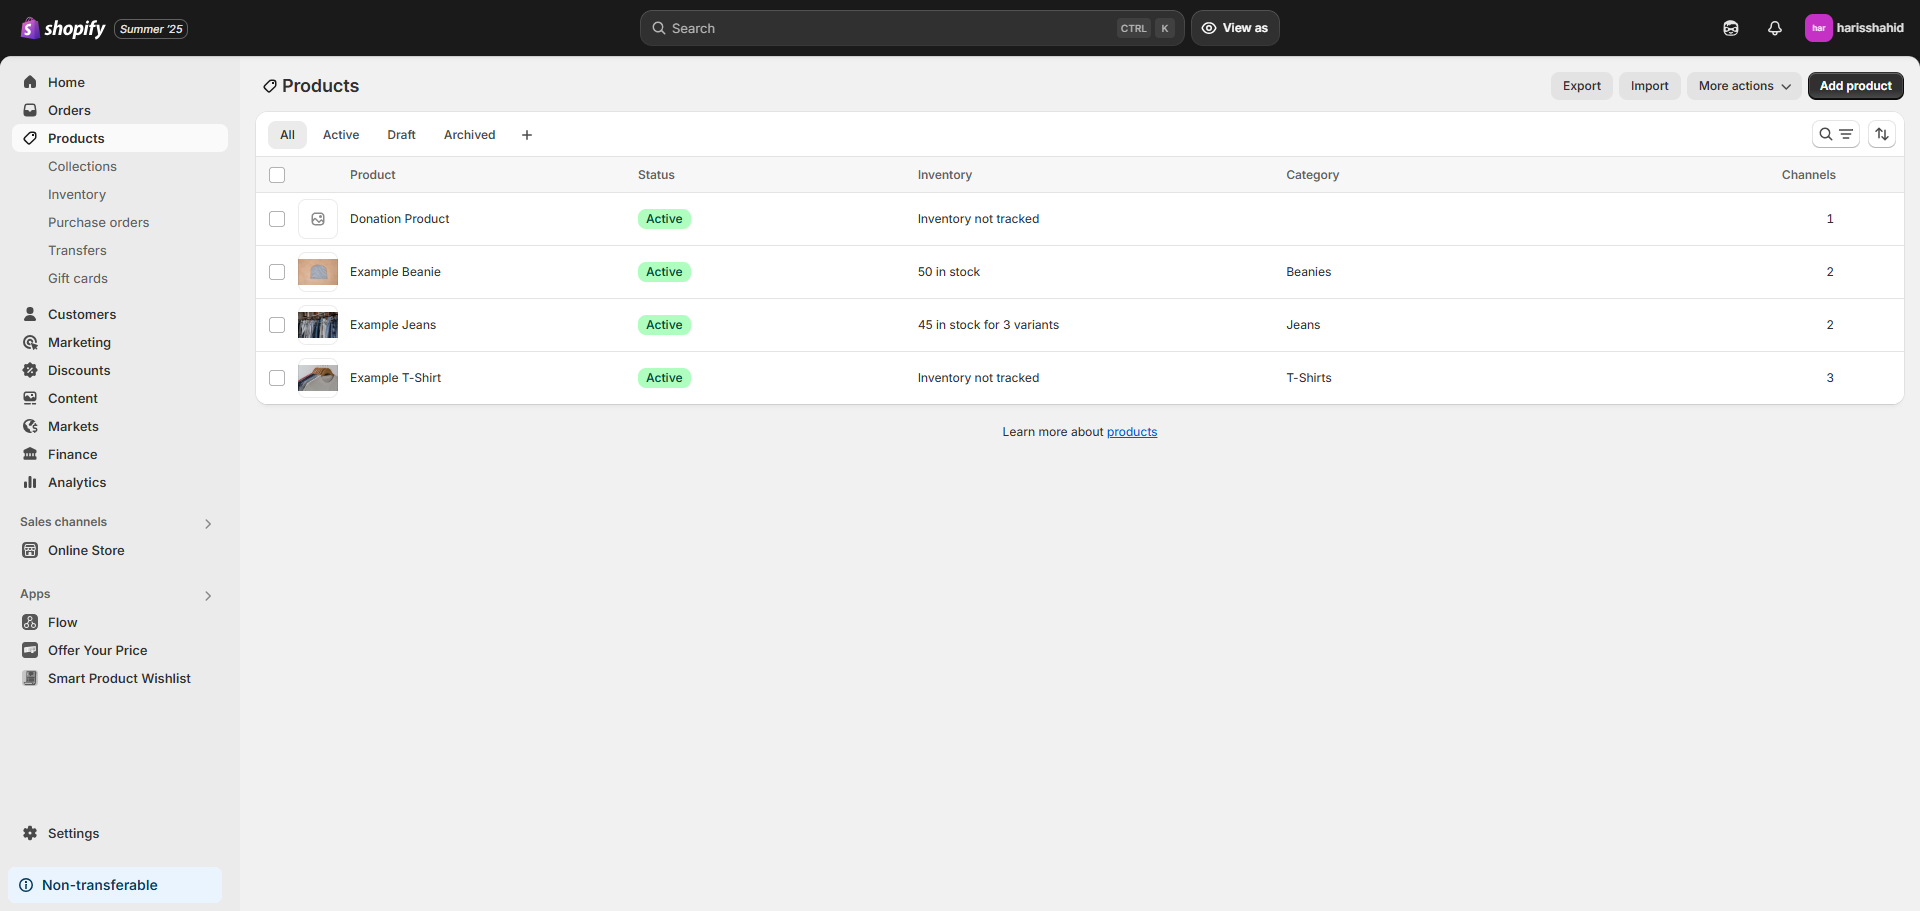The image size is (1920, 911).
Task: Click the Flow app icon
Action: pos(30,622)
